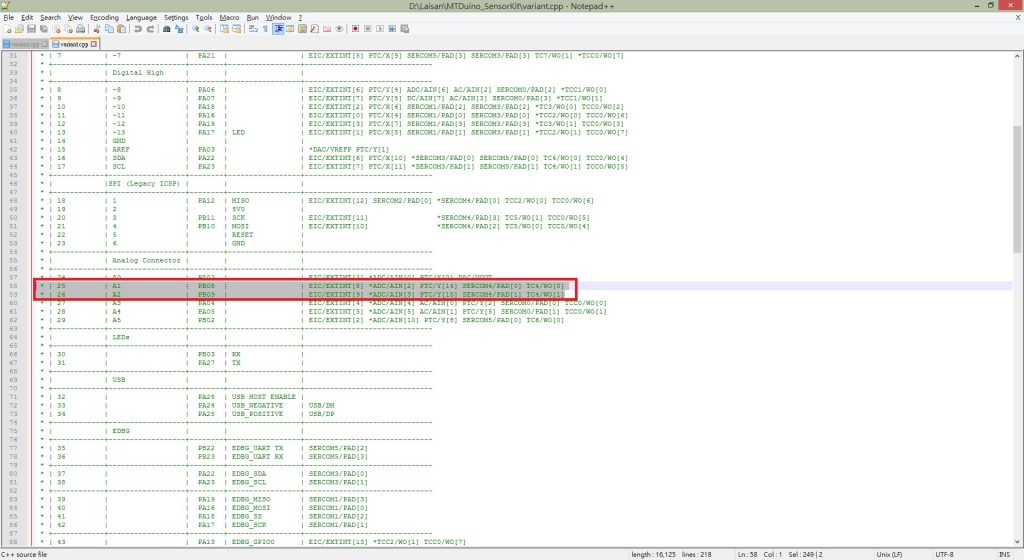Open the Folder as Workspace icon
This screenshot has width=1024, height=560.
click(327, 29)
